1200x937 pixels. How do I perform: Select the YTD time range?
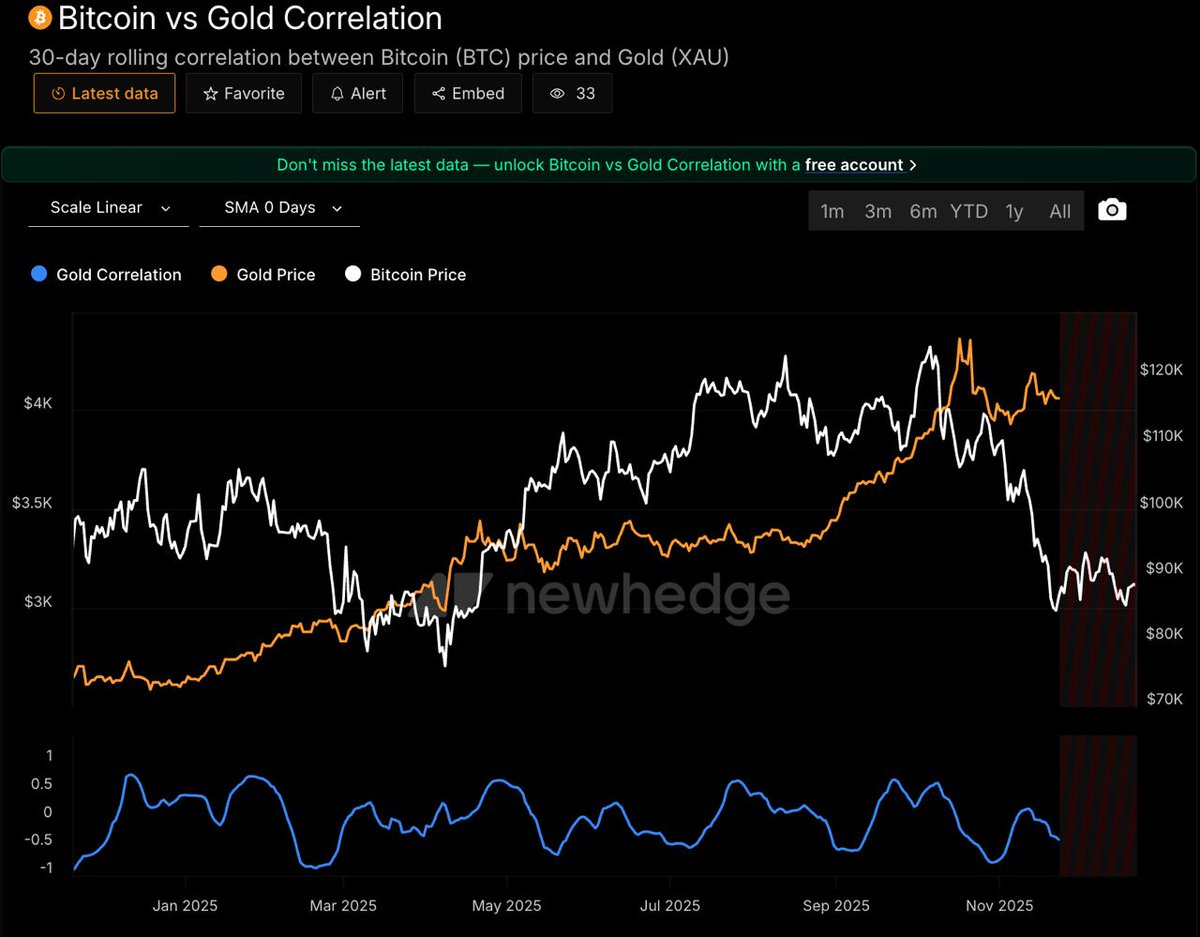click(969, 211)
